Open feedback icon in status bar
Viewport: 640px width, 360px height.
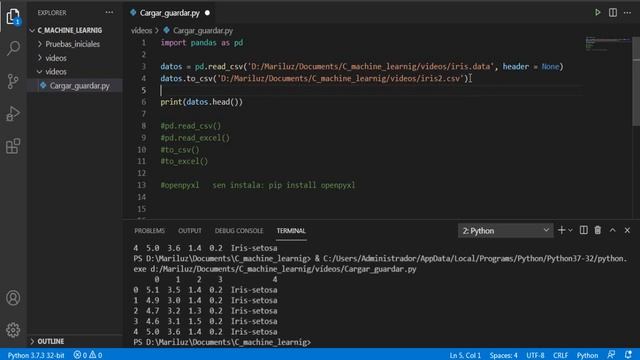coord(611,355)
